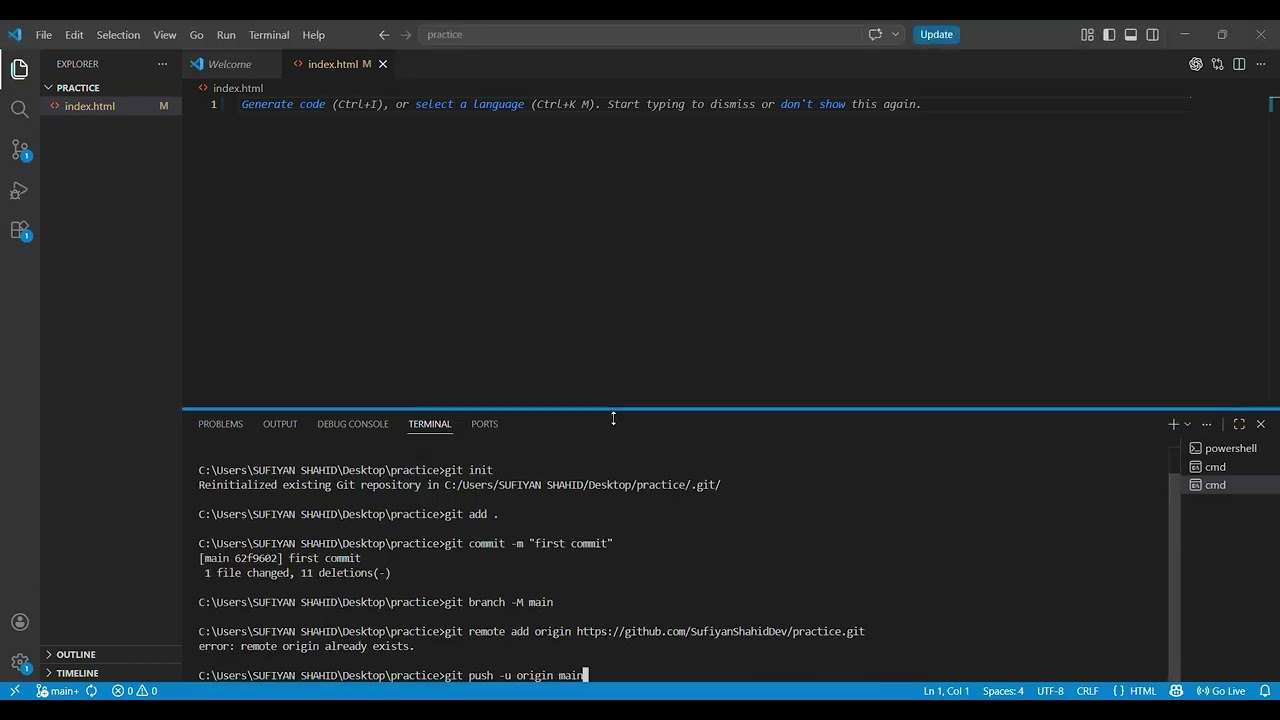
Task: Open the Manage gear icon
Action: [x=20, y=662]
